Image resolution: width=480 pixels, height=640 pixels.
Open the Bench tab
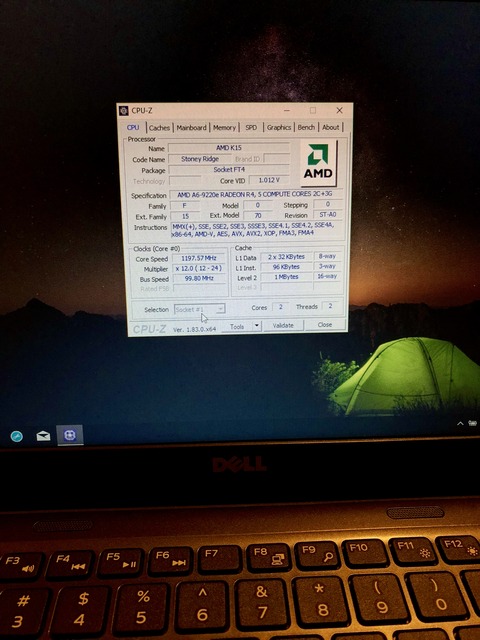click(306, 127)
